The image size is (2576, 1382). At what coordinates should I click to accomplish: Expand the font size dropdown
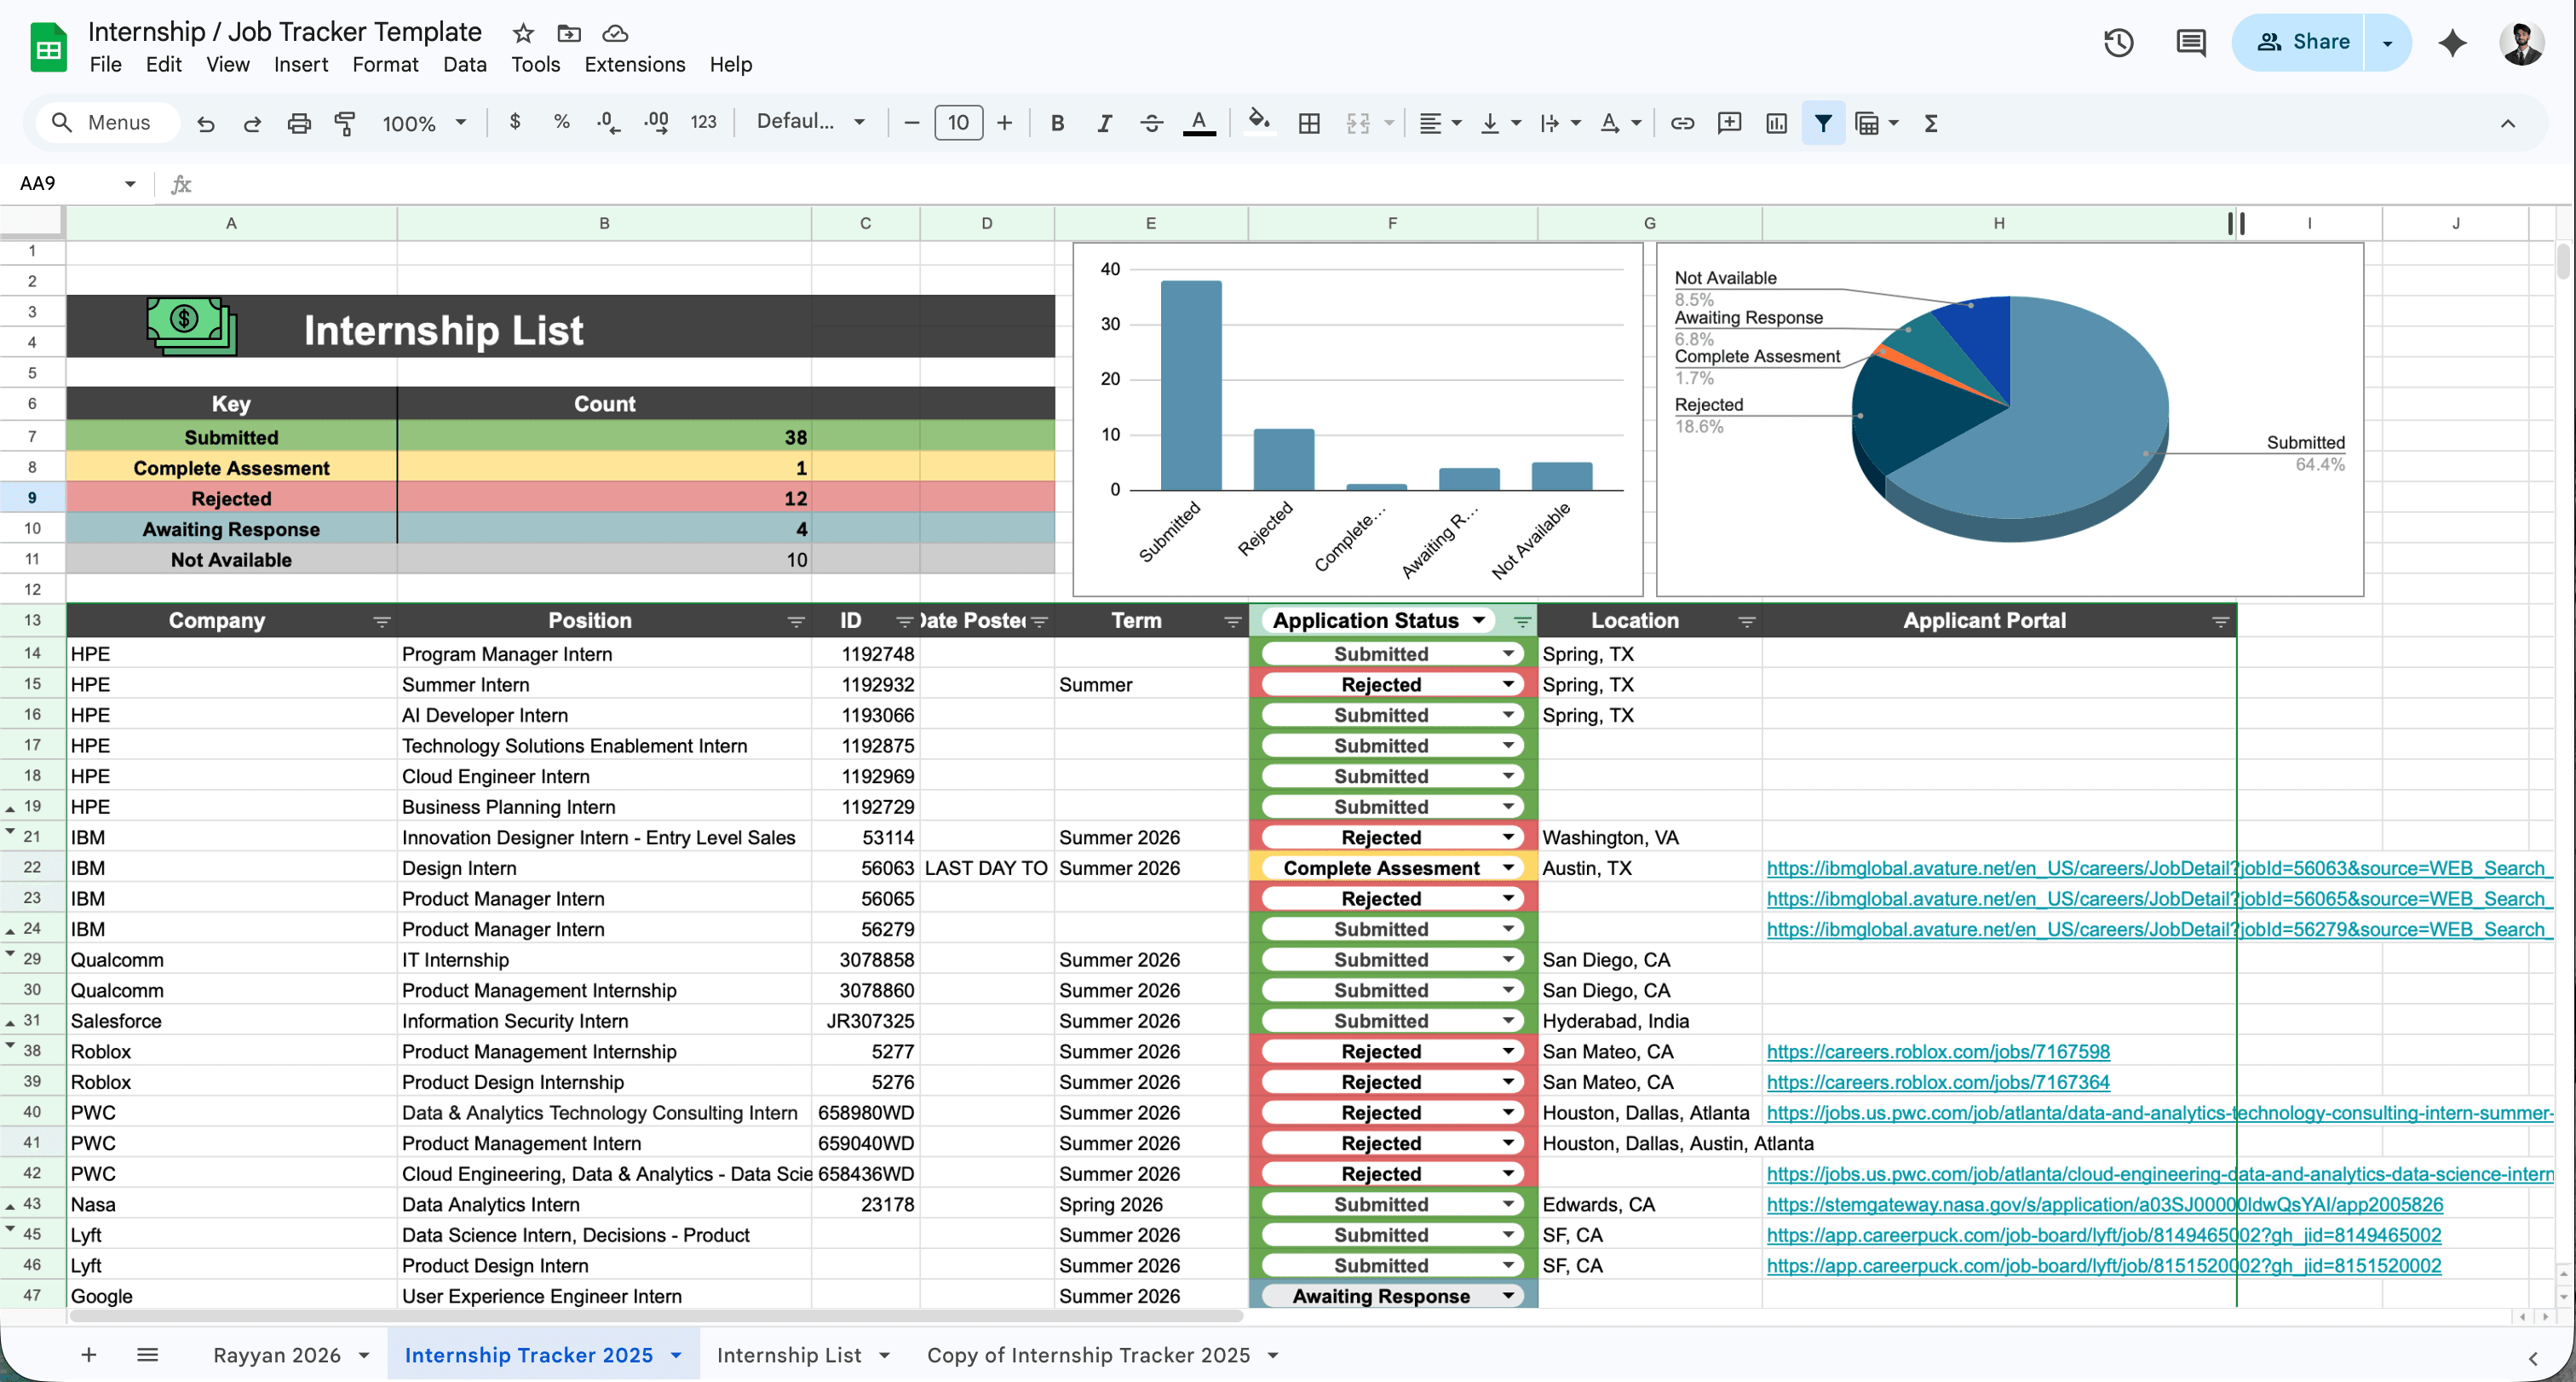[957, 122]
